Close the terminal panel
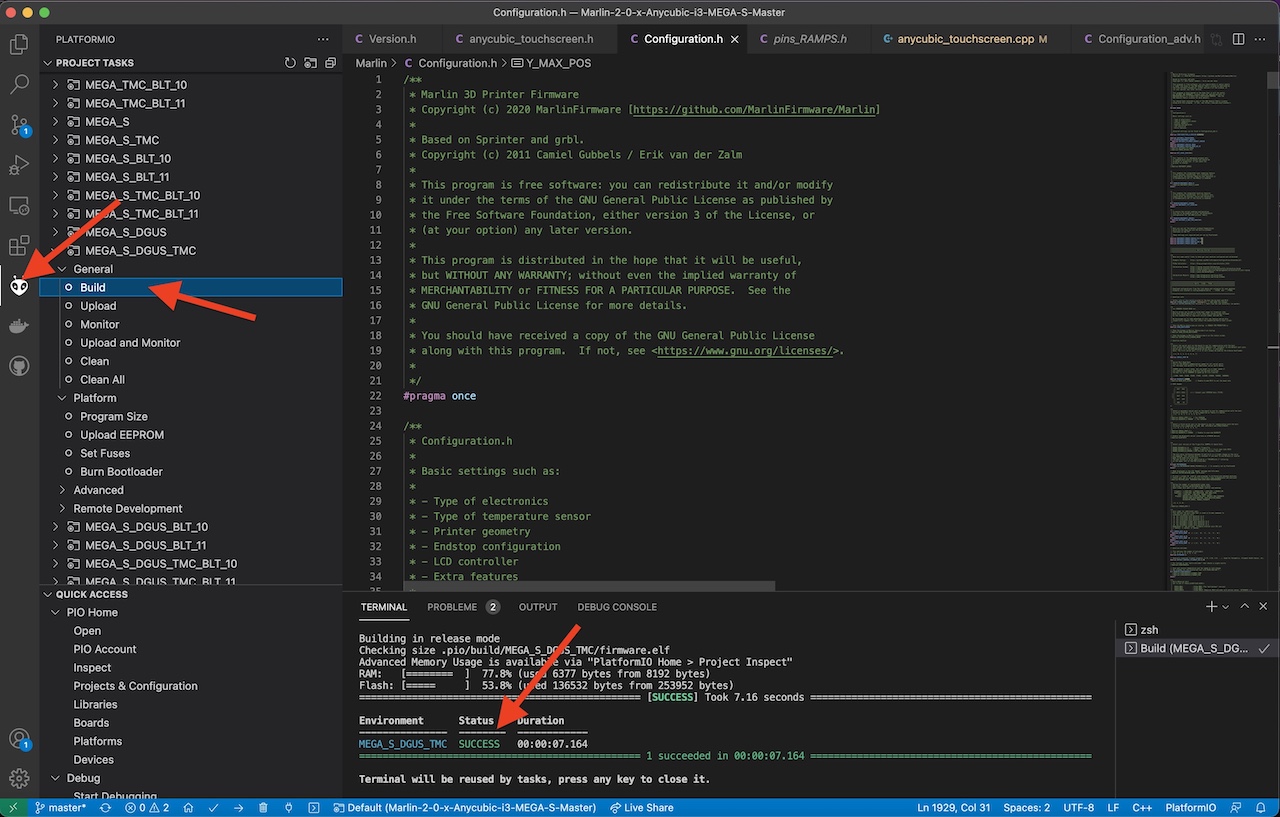The image size is (1280, 817). coord(1264,607)
